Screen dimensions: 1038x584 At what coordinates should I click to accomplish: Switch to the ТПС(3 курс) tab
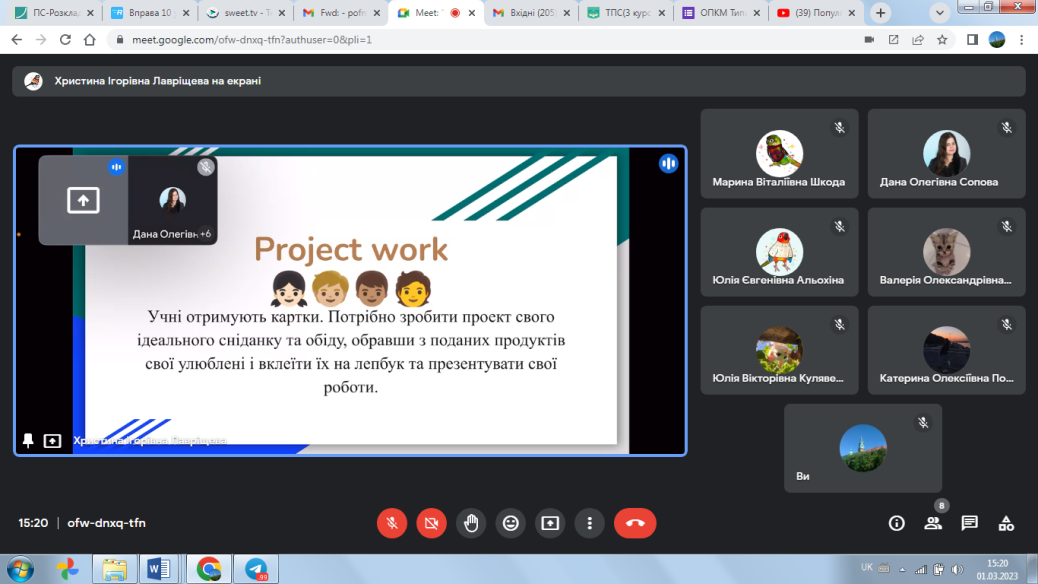(x=628, y=13)
